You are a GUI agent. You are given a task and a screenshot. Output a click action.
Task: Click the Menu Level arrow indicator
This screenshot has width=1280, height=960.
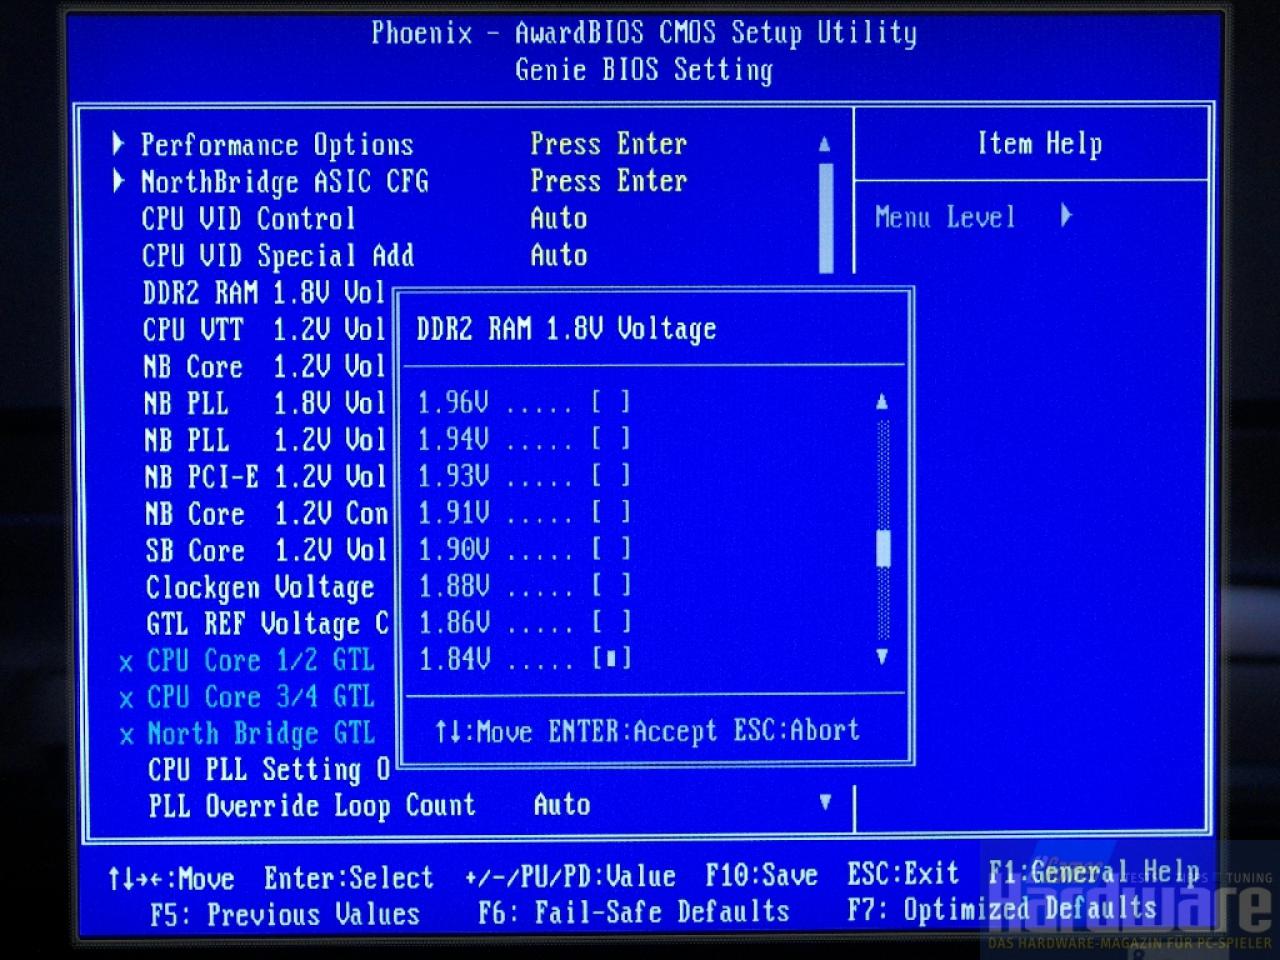[x=1066, y=215]
